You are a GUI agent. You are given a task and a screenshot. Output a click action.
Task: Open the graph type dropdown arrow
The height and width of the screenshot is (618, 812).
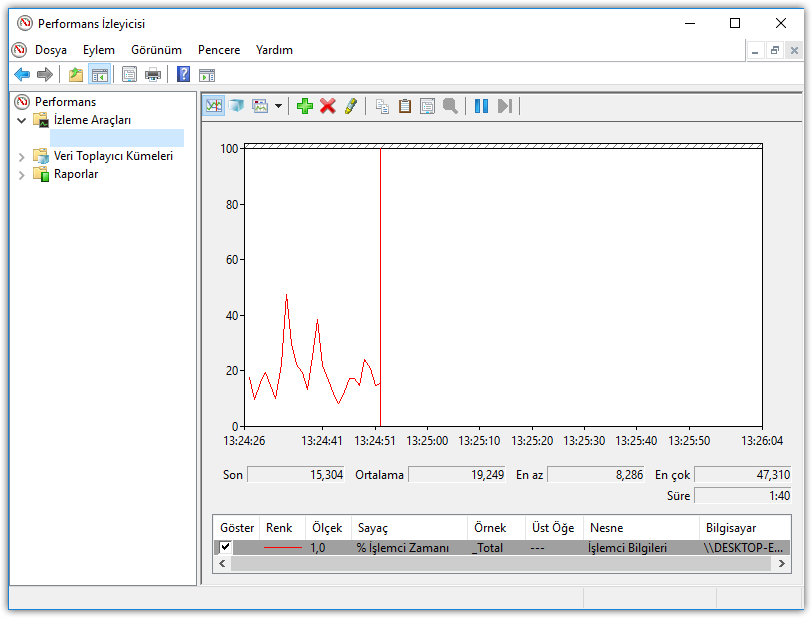(277, 105)
